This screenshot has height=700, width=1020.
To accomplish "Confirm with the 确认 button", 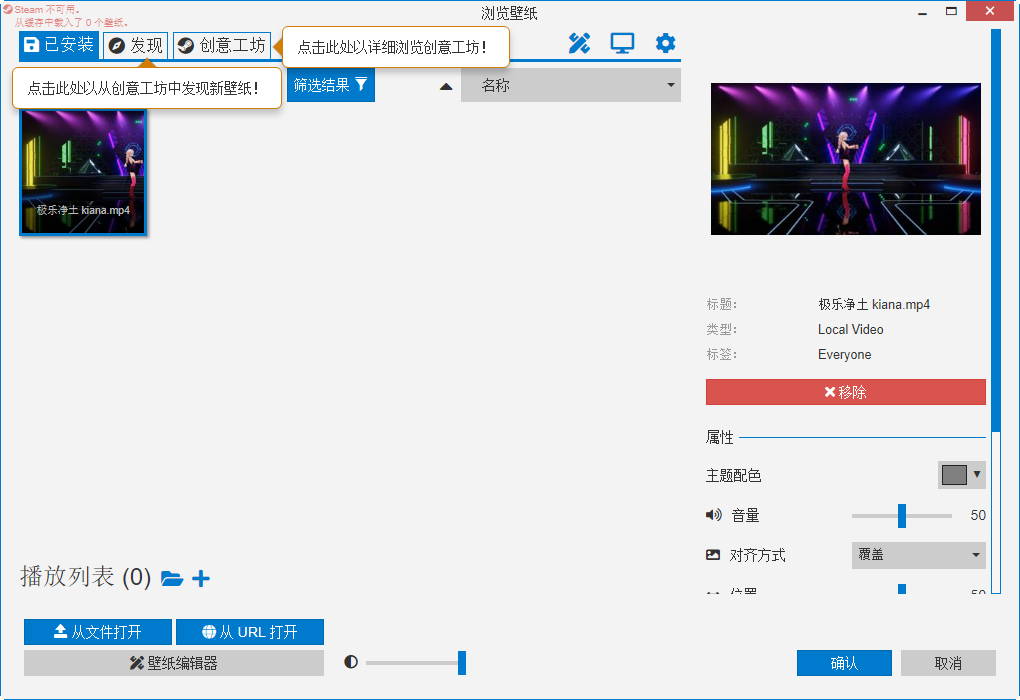I will [x=844, y=663].
